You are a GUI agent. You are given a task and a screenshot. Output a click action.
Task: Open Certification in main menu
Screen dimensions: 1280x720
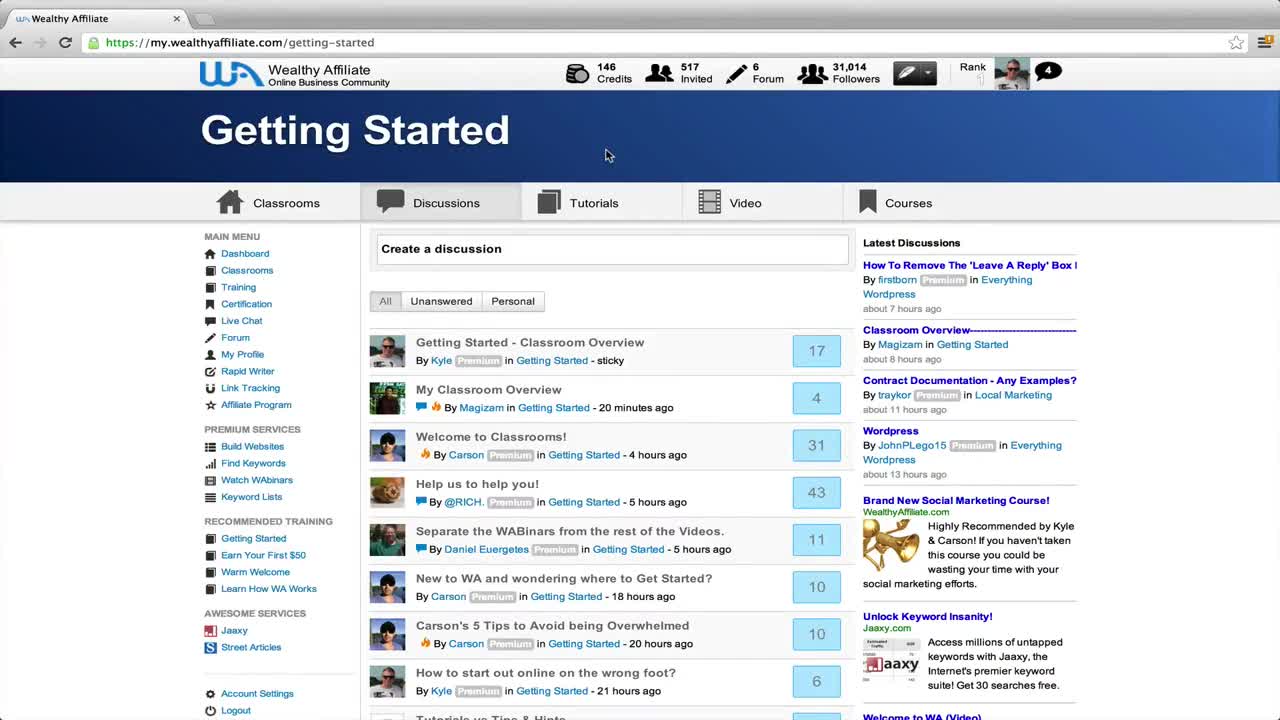(x=246, y=304)
